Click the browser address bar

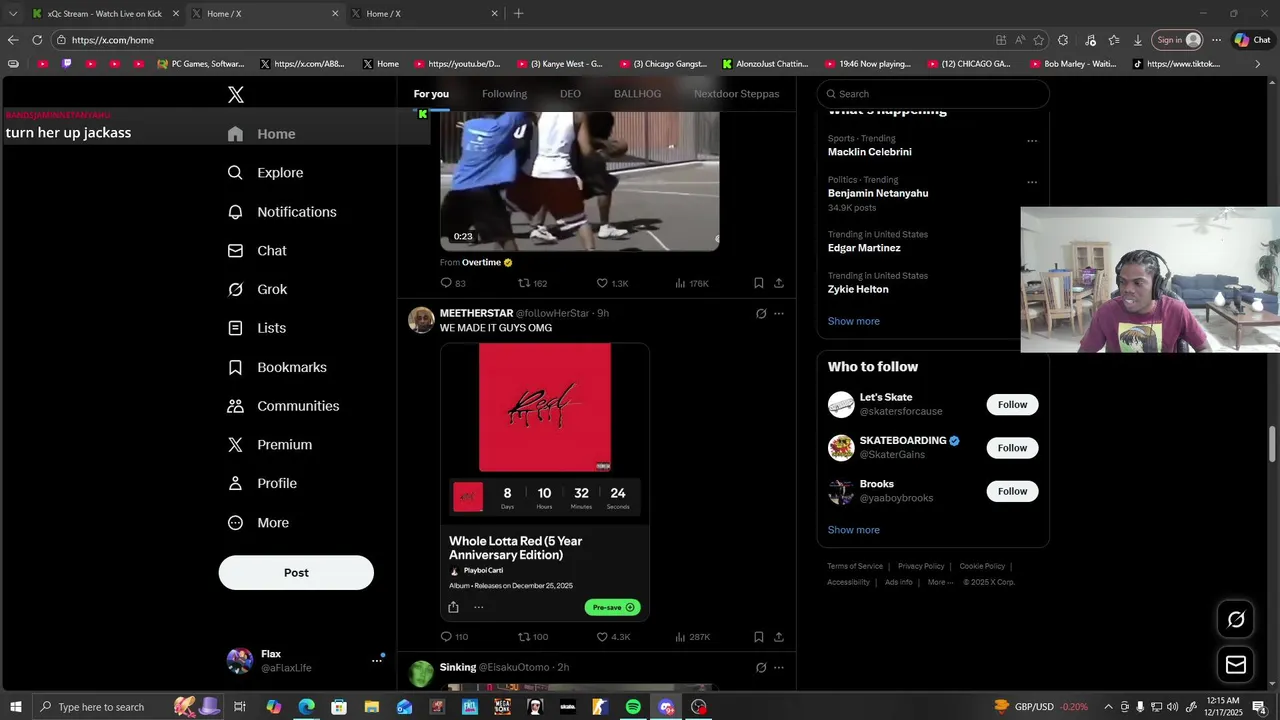point(520,40)
